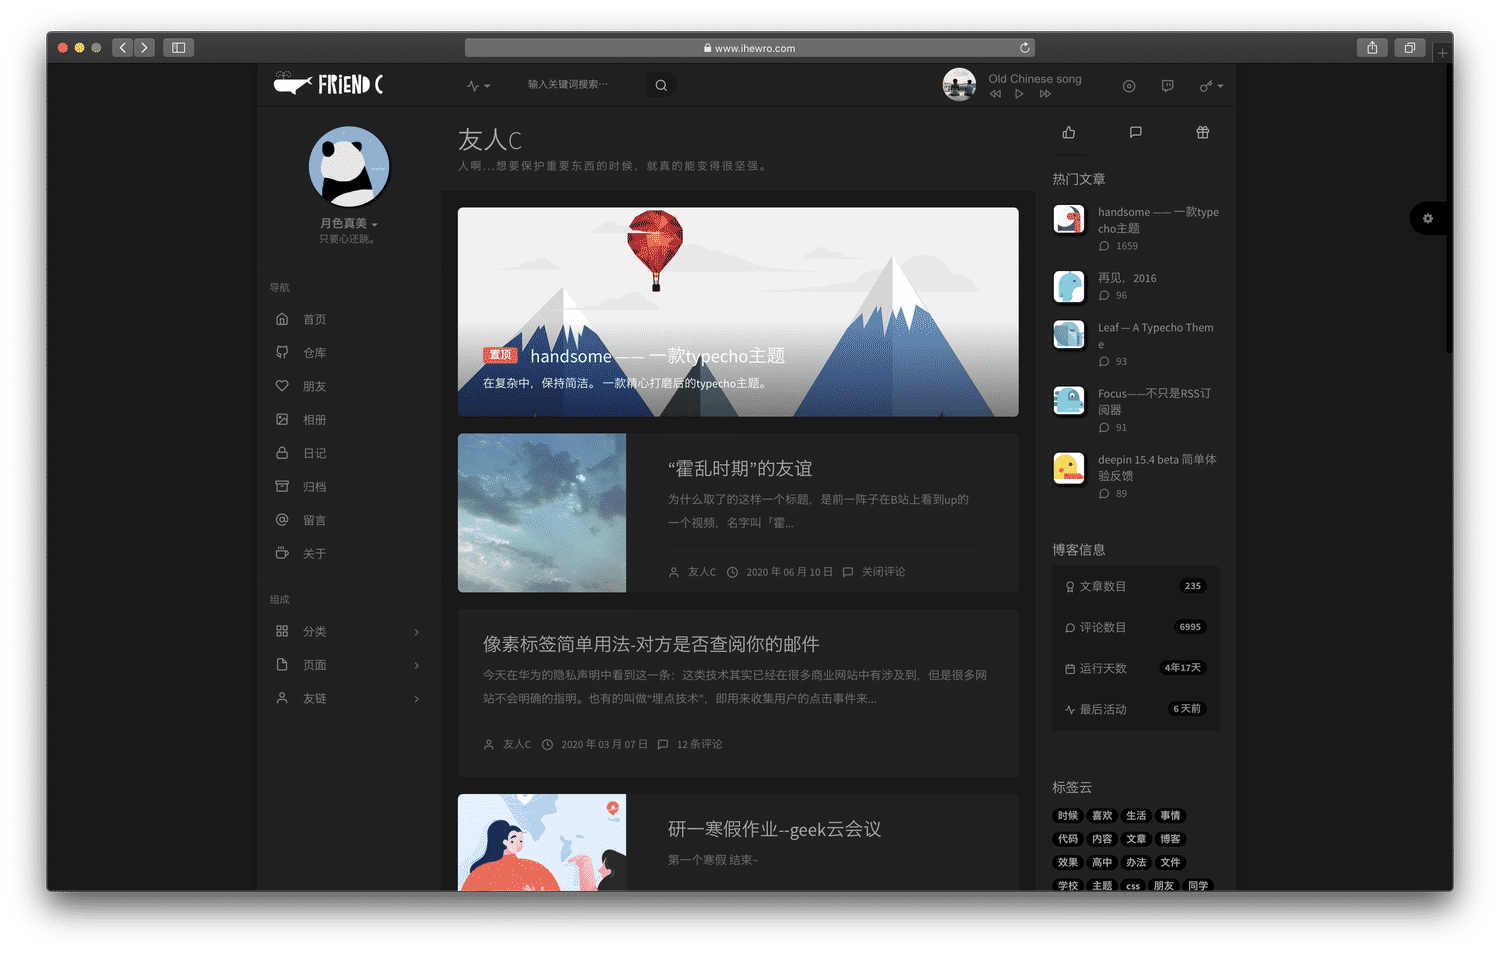Click the music player album avatar
1500x953 pixels.
(x=959, y=85)
